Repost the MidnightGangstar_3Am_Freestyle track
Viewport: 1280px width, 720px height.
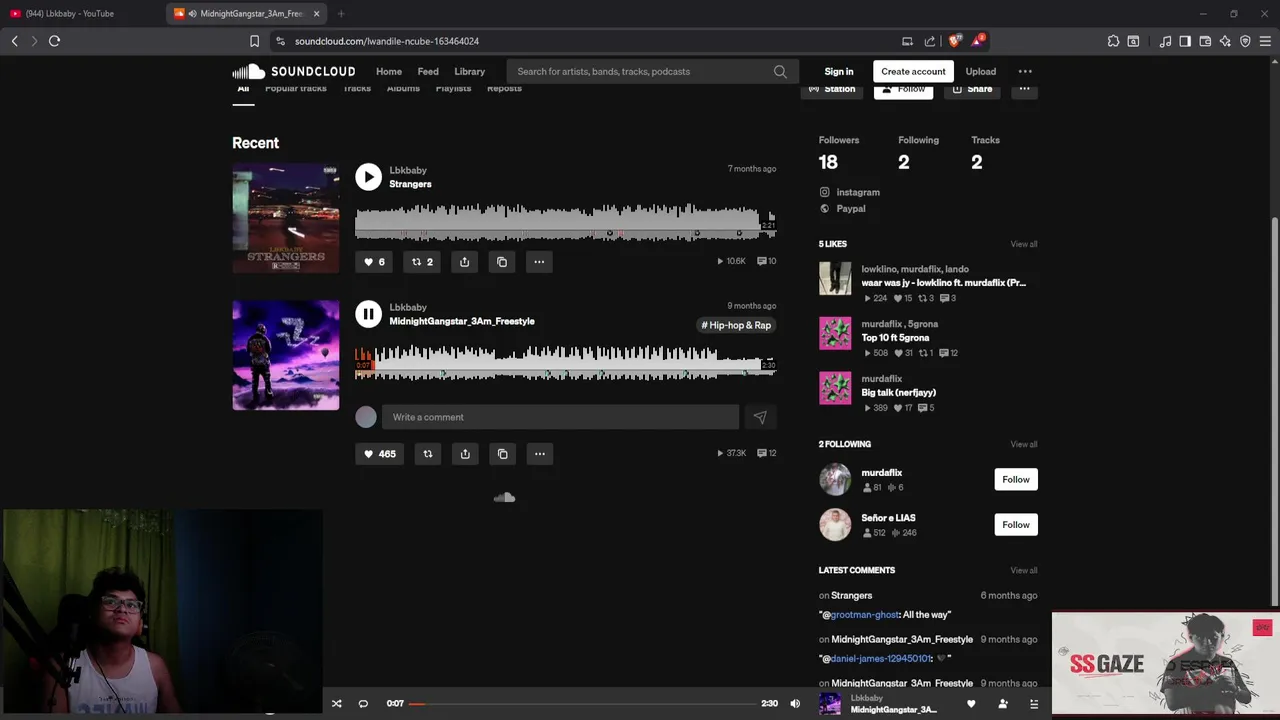(x=428, y=454)
